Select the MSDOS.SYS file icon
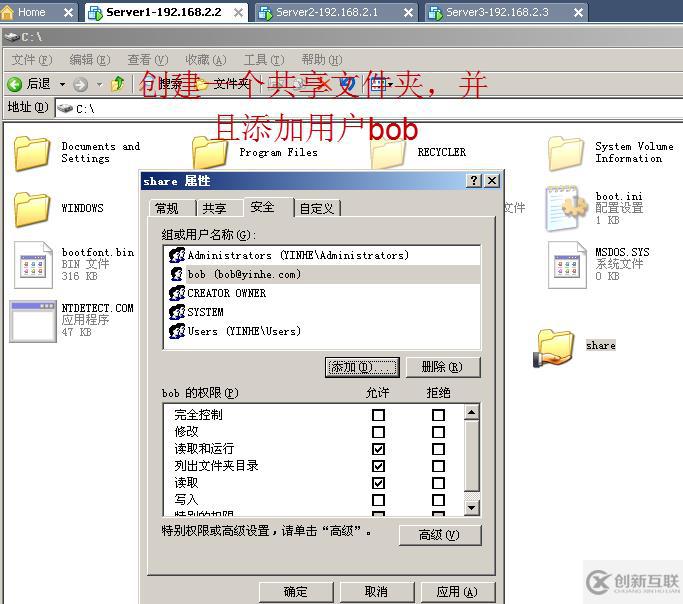Viewport: 683px width, 604px height. 567,265
